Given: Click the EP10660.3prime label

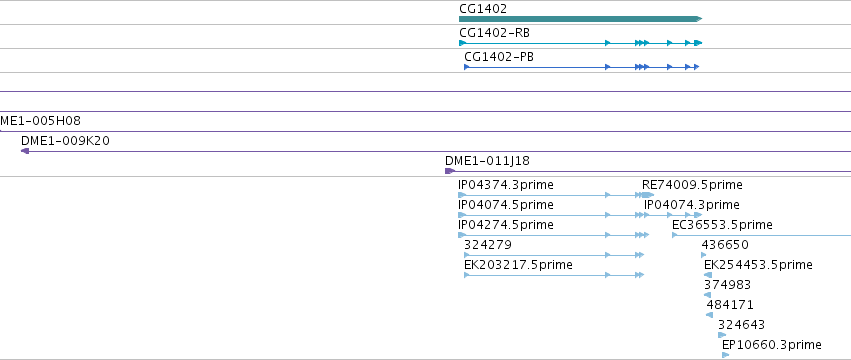Looking at the screenshot, I should (x=772, y=345).
